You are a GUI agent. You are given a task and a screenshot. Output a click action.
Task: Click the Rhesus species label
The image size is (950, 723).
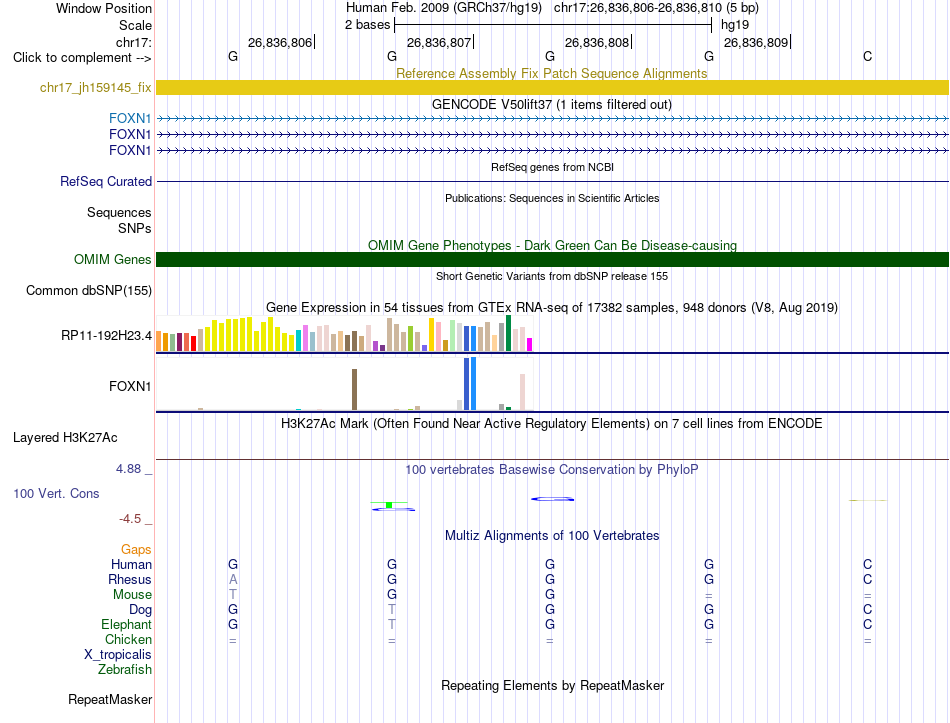(x=130, y=579)
